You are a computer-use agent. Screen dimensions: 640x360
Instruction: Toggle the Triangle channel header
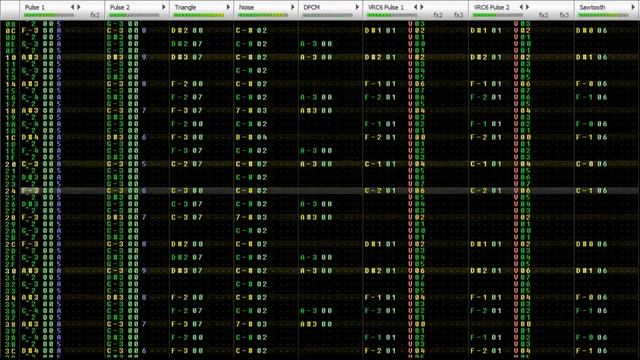(185, 7)
